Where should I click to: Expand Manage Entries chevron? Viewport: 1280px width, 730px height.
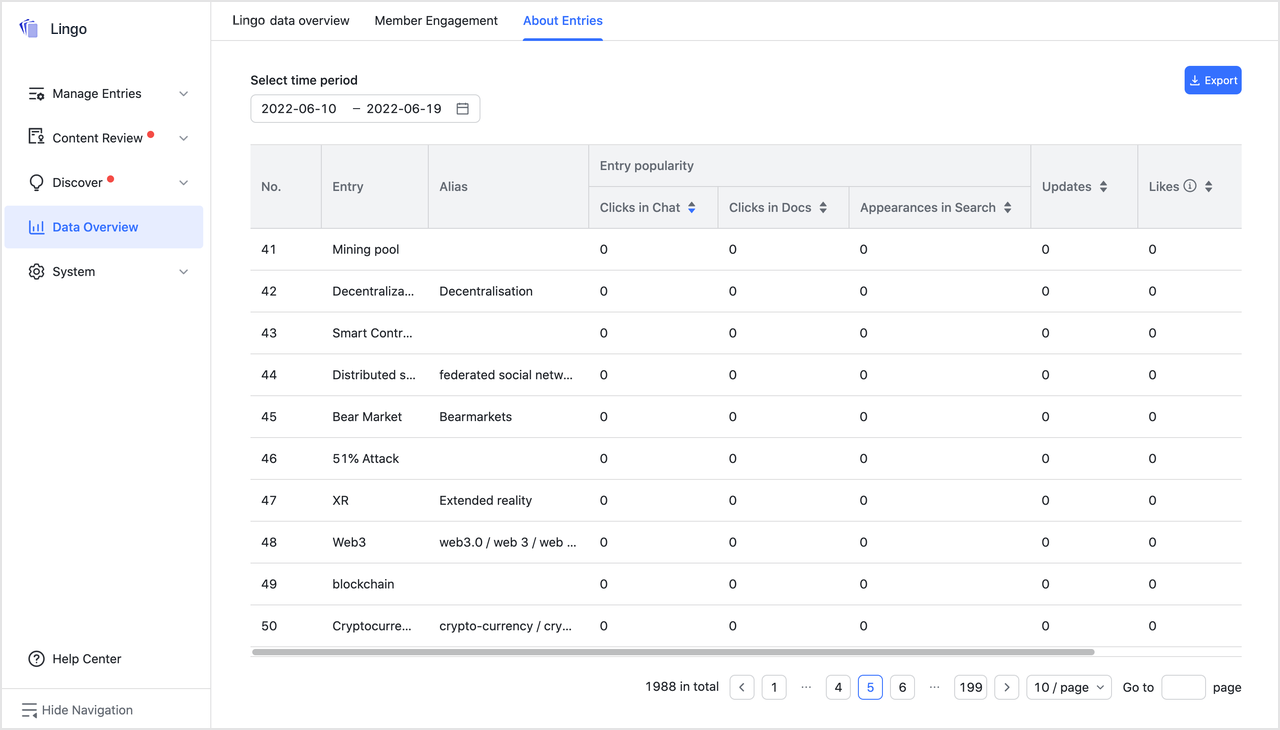[x=183, y=94]
